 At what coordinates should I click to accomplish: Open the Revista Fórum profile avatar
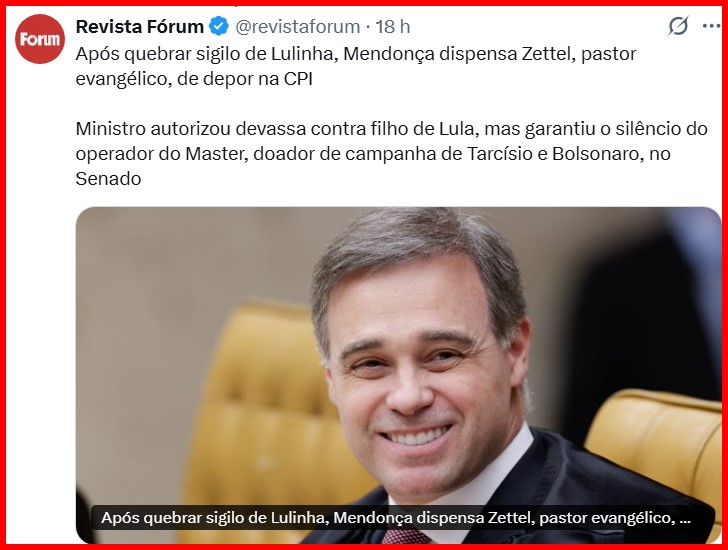(39, 39)
